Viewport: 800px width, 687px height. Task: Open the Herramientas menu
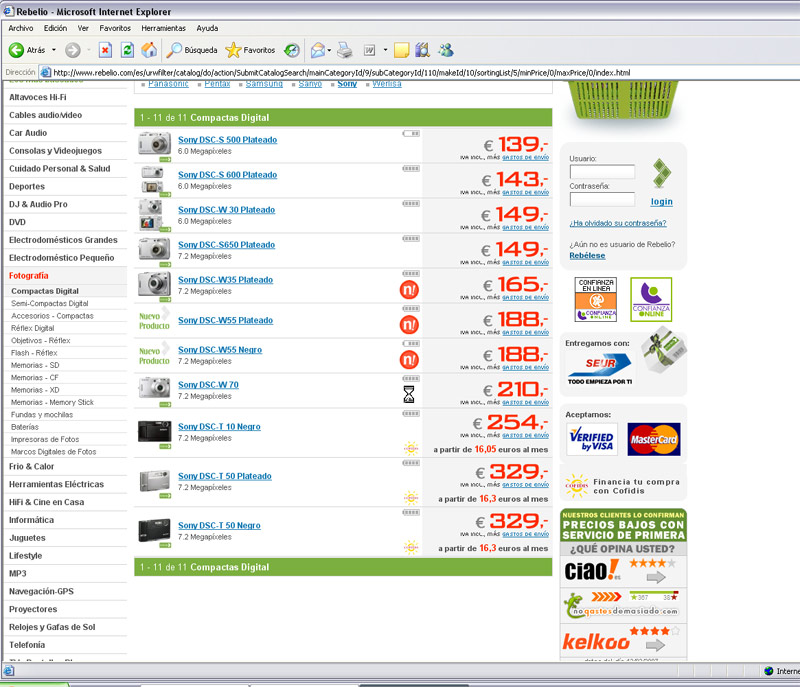[x=163, y=29]
